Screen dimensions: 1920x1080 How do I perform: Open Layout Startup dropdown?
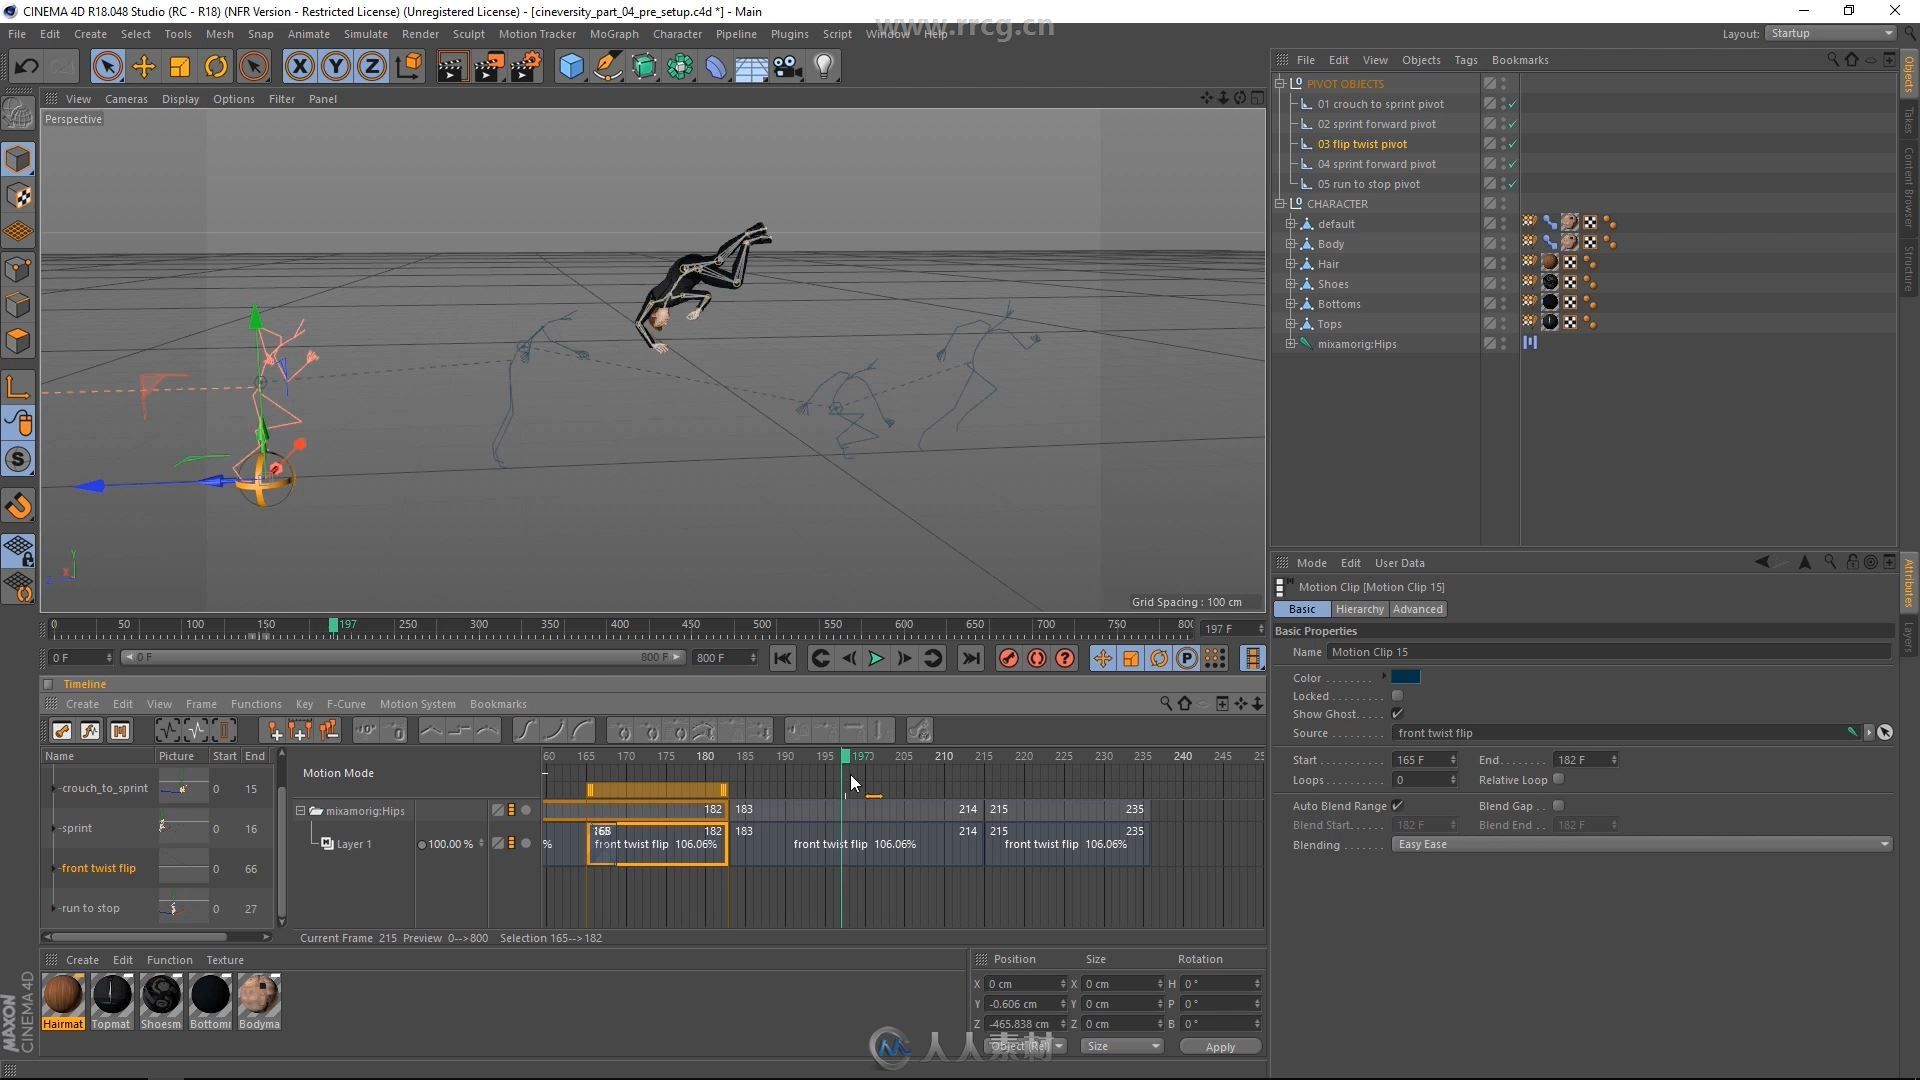pos(1830,33)
